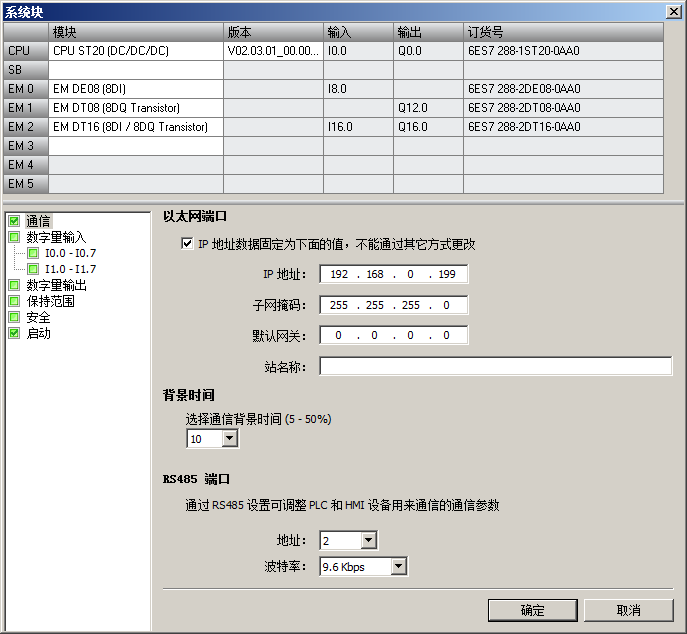Click the 子网掩码 input field
This screenshot has height=634, width=687.
click(393, 305)
